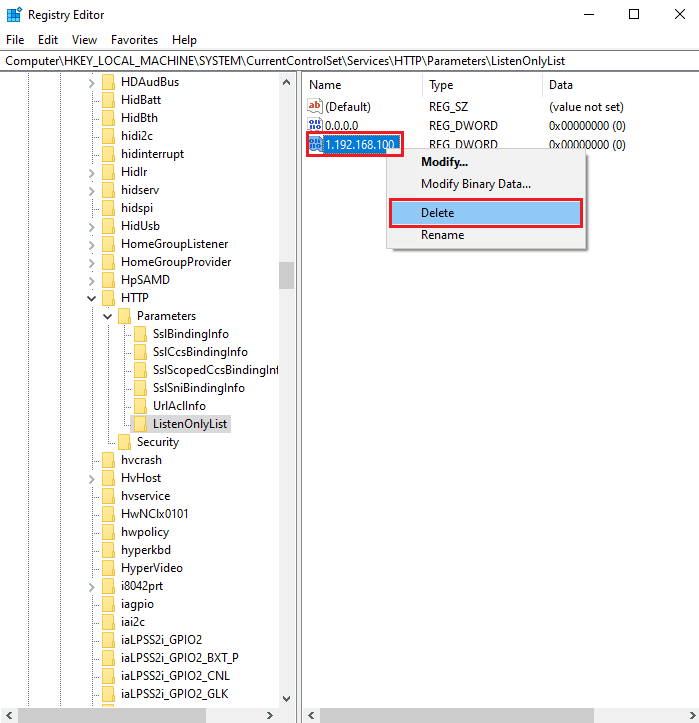Image resolution: width=699 pixels, height=723 pixels.
Task: Select the iaLPSS2i_GPIO2_BXT_P tree item
Action: (x=180, y=658)
